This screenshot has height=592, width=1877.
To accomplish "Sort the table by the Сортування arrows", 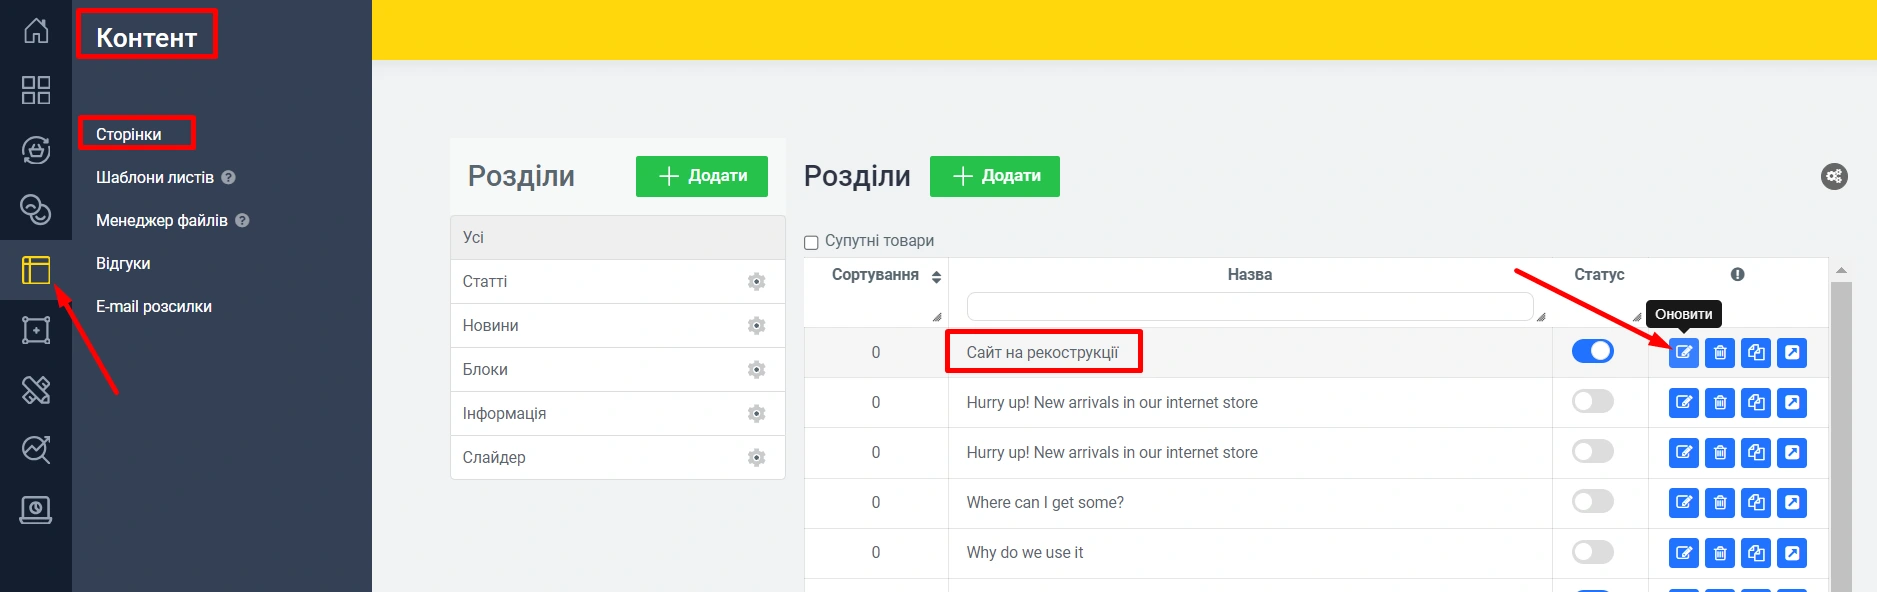I will (x=936, y=277).
